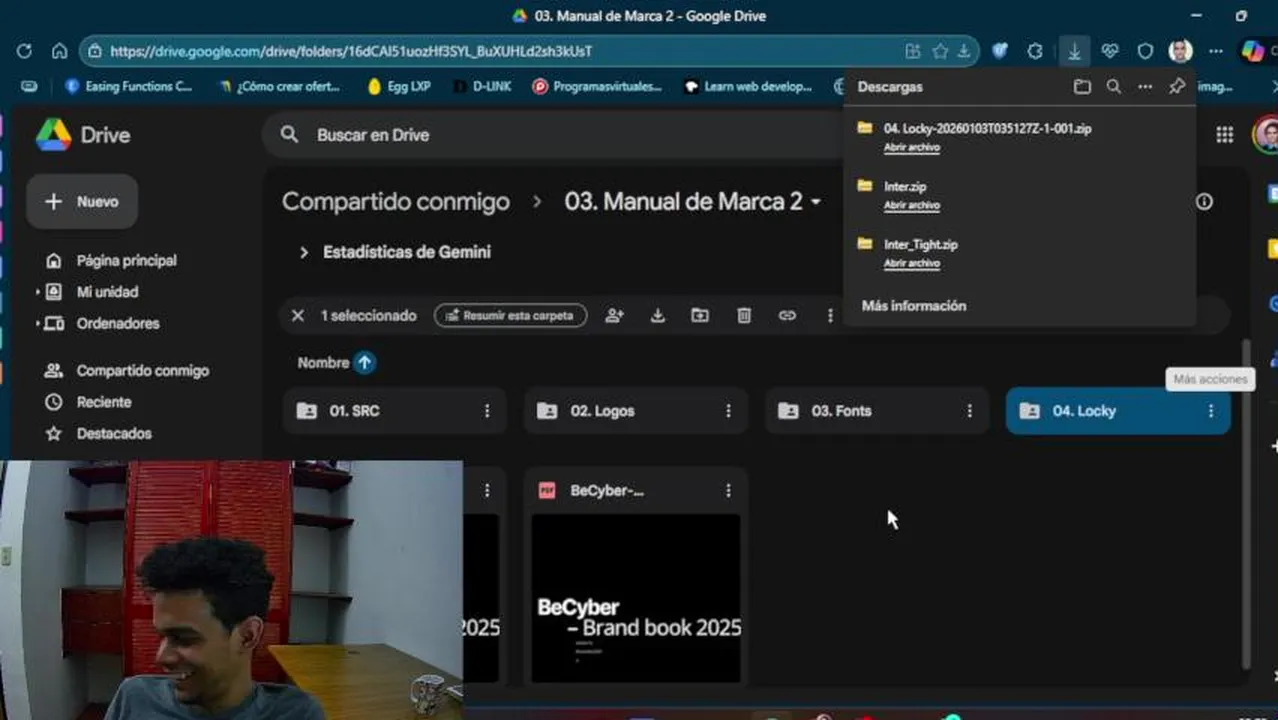Viewport: 1278px width, 720px height.
Task: Click the Google Drive logo
Action: pyautogui.click(x=83, y=135)
